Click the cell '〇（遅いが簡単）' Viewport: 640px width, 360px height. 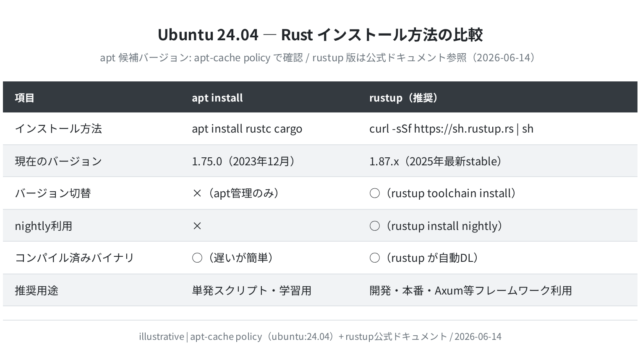tap(233, 258)
